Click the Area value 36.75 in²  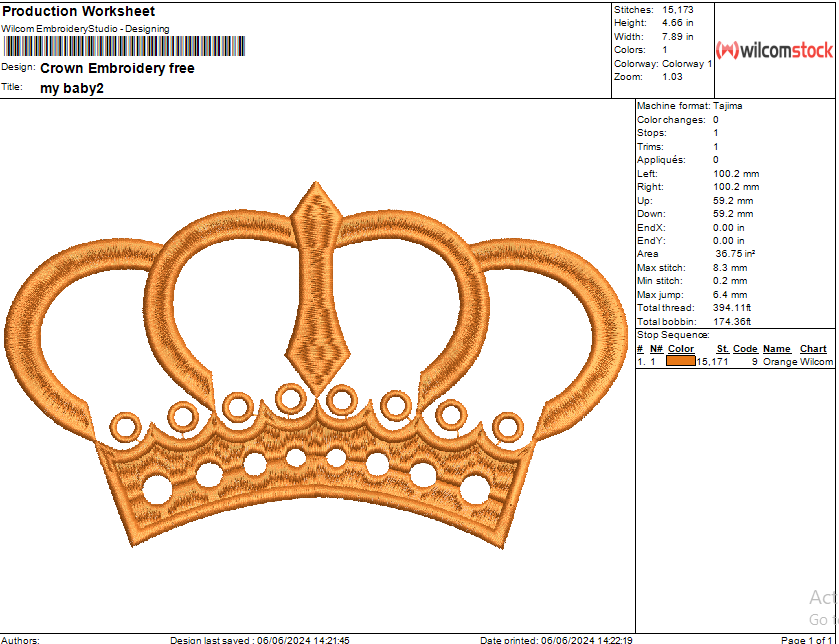point(735,254)
